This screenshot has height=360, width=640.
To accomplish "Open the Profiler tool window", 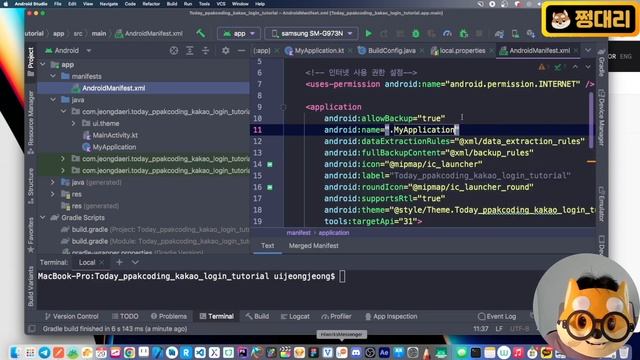I will tap(336, 316).
